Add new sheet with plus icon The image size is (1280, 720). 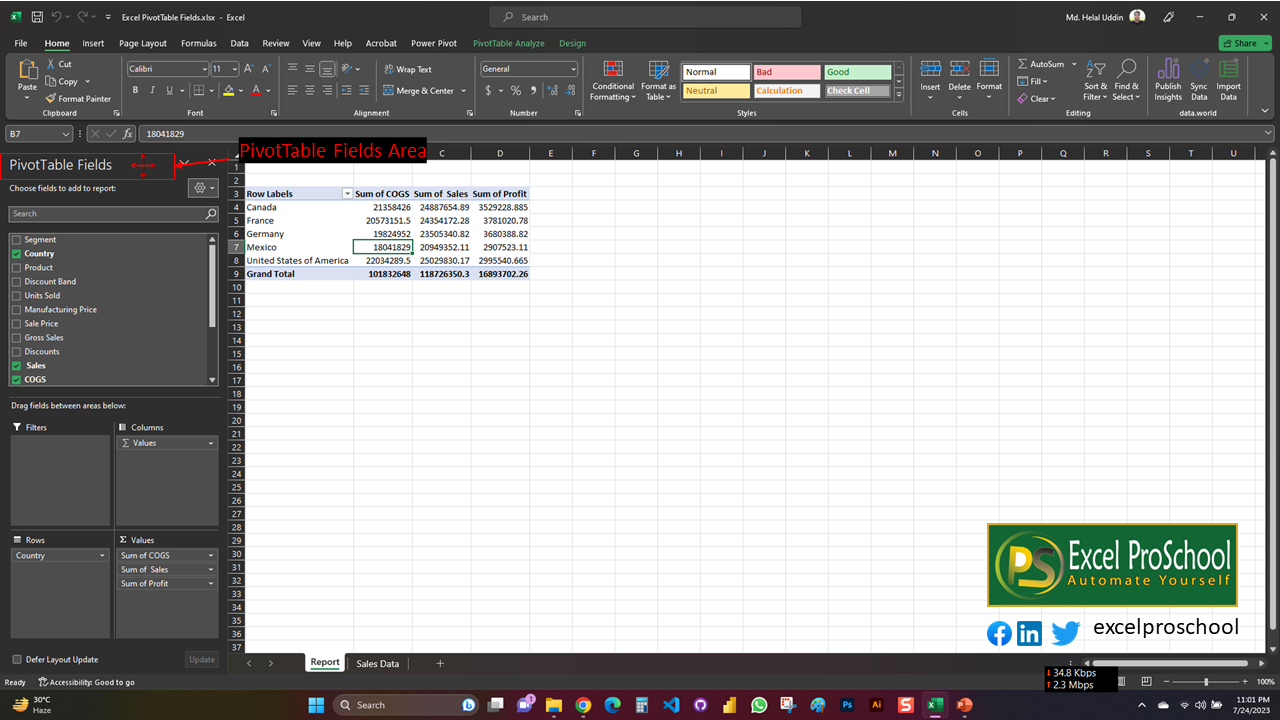[x=440, y=663]
